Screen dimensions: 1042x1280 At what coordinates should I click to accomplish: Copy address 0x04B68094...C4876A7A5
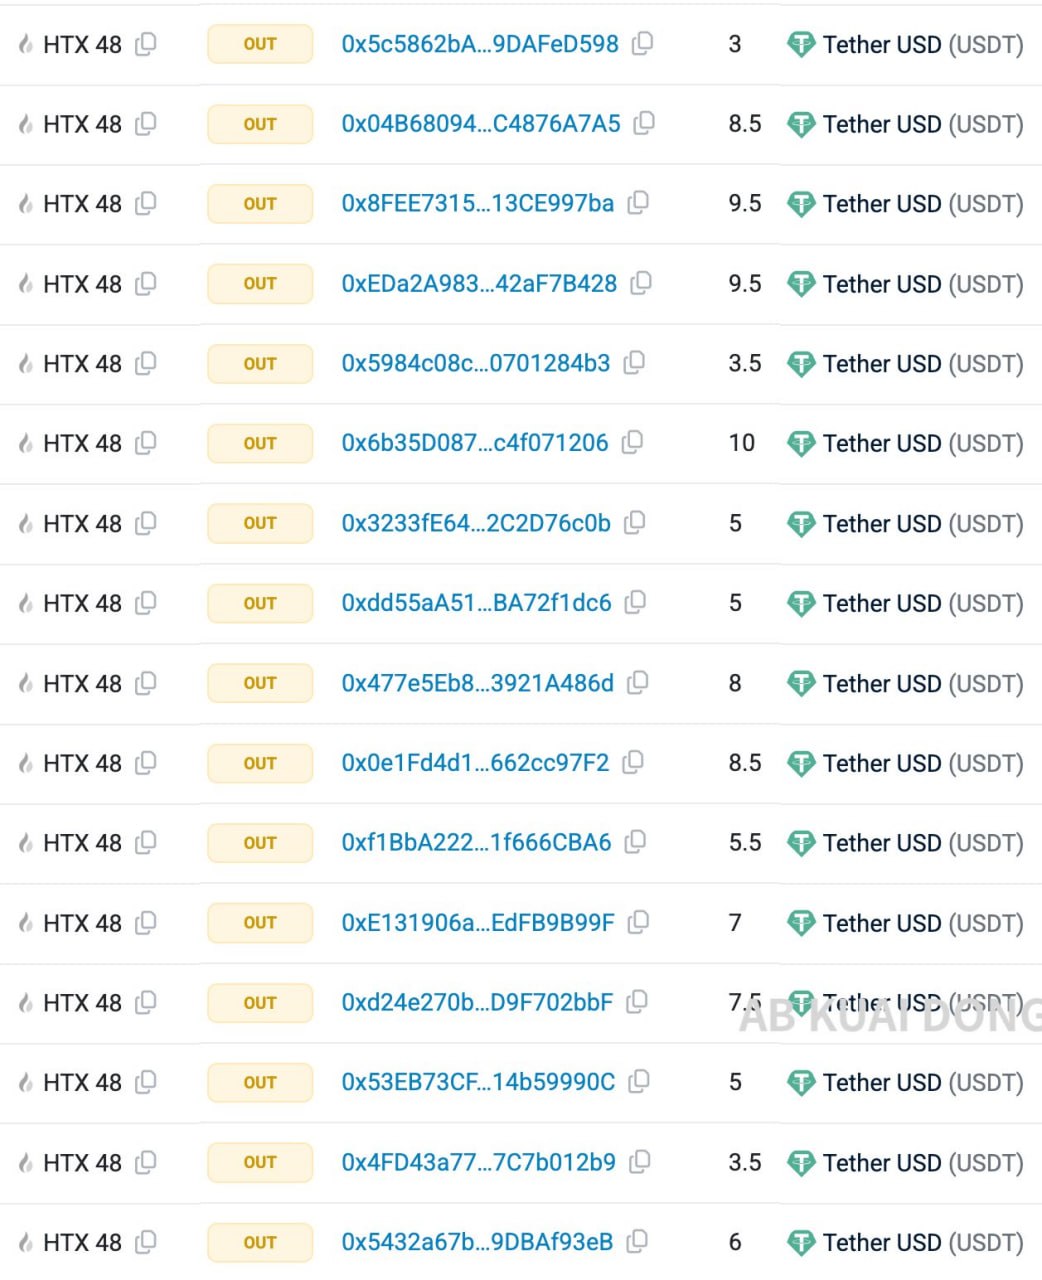tap(645, 123)
